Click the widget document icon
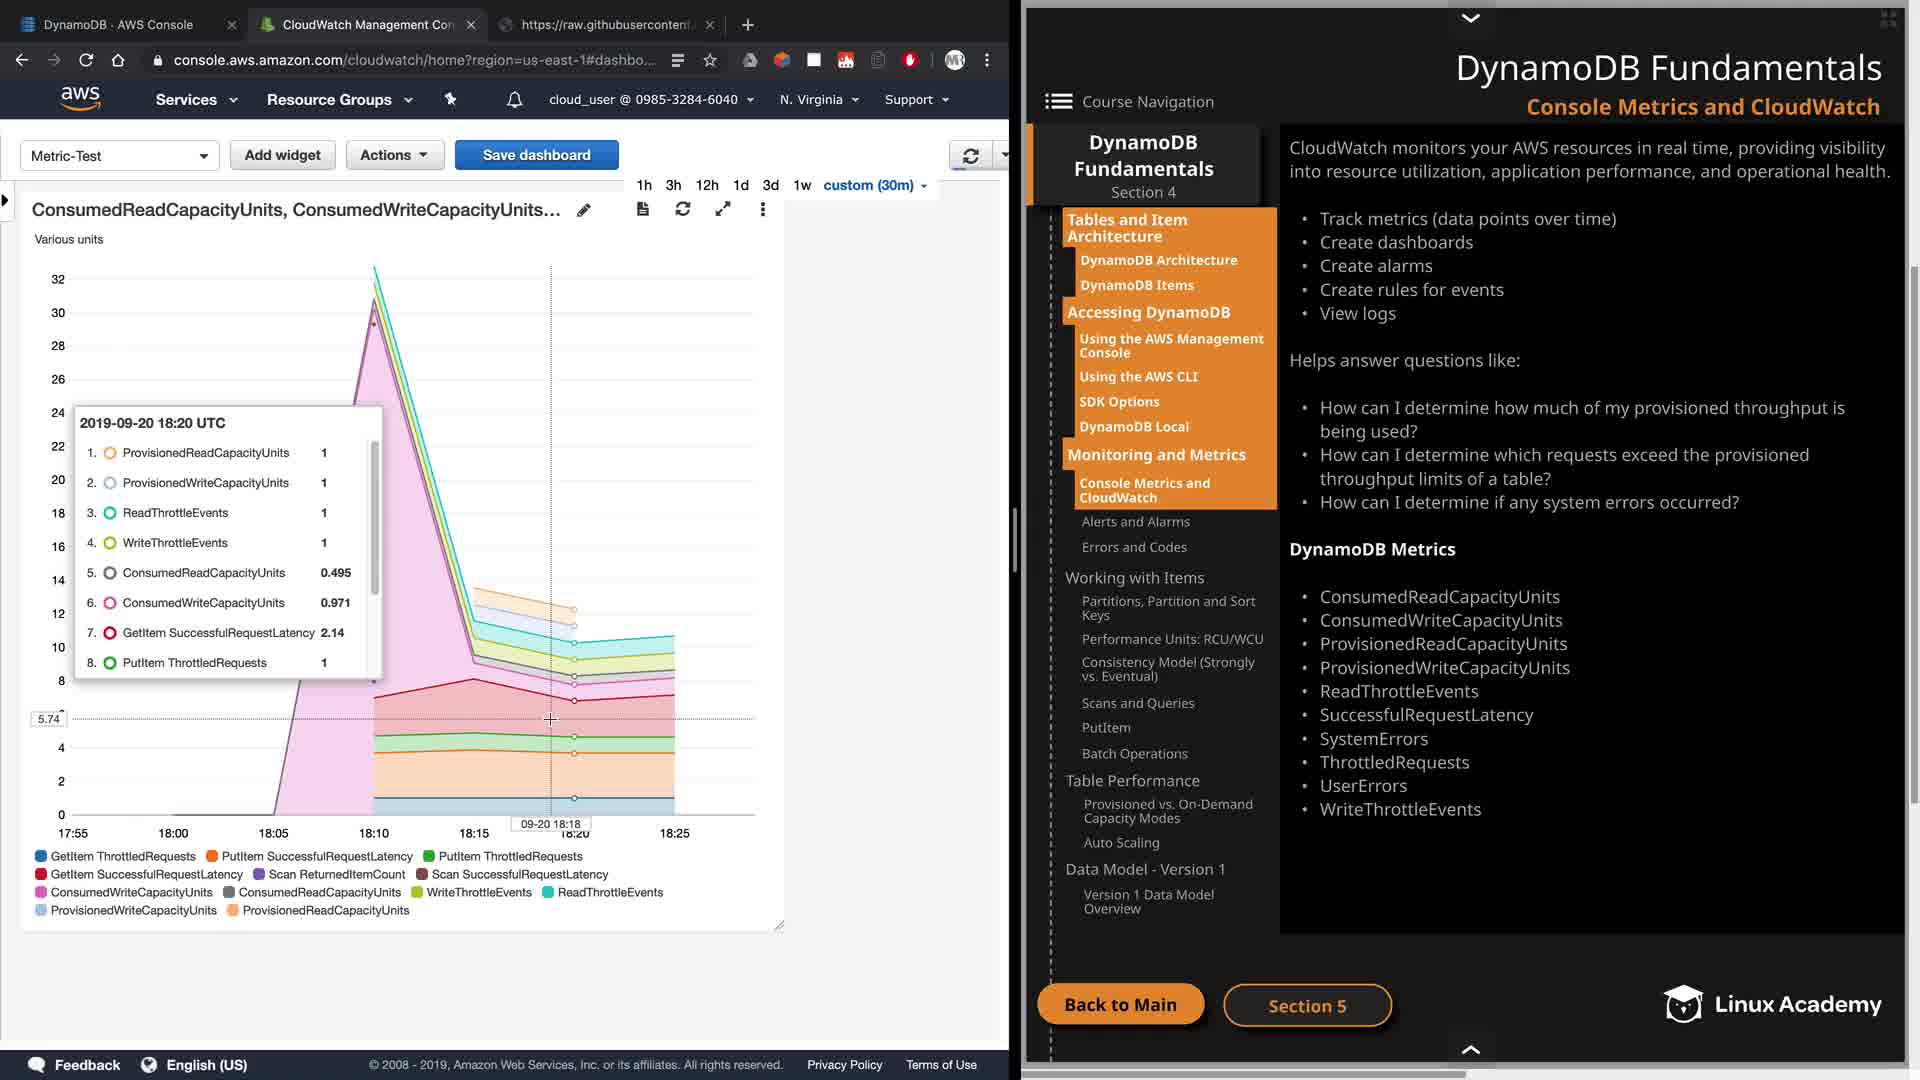 pyautogui.click(x=643, y=209)
